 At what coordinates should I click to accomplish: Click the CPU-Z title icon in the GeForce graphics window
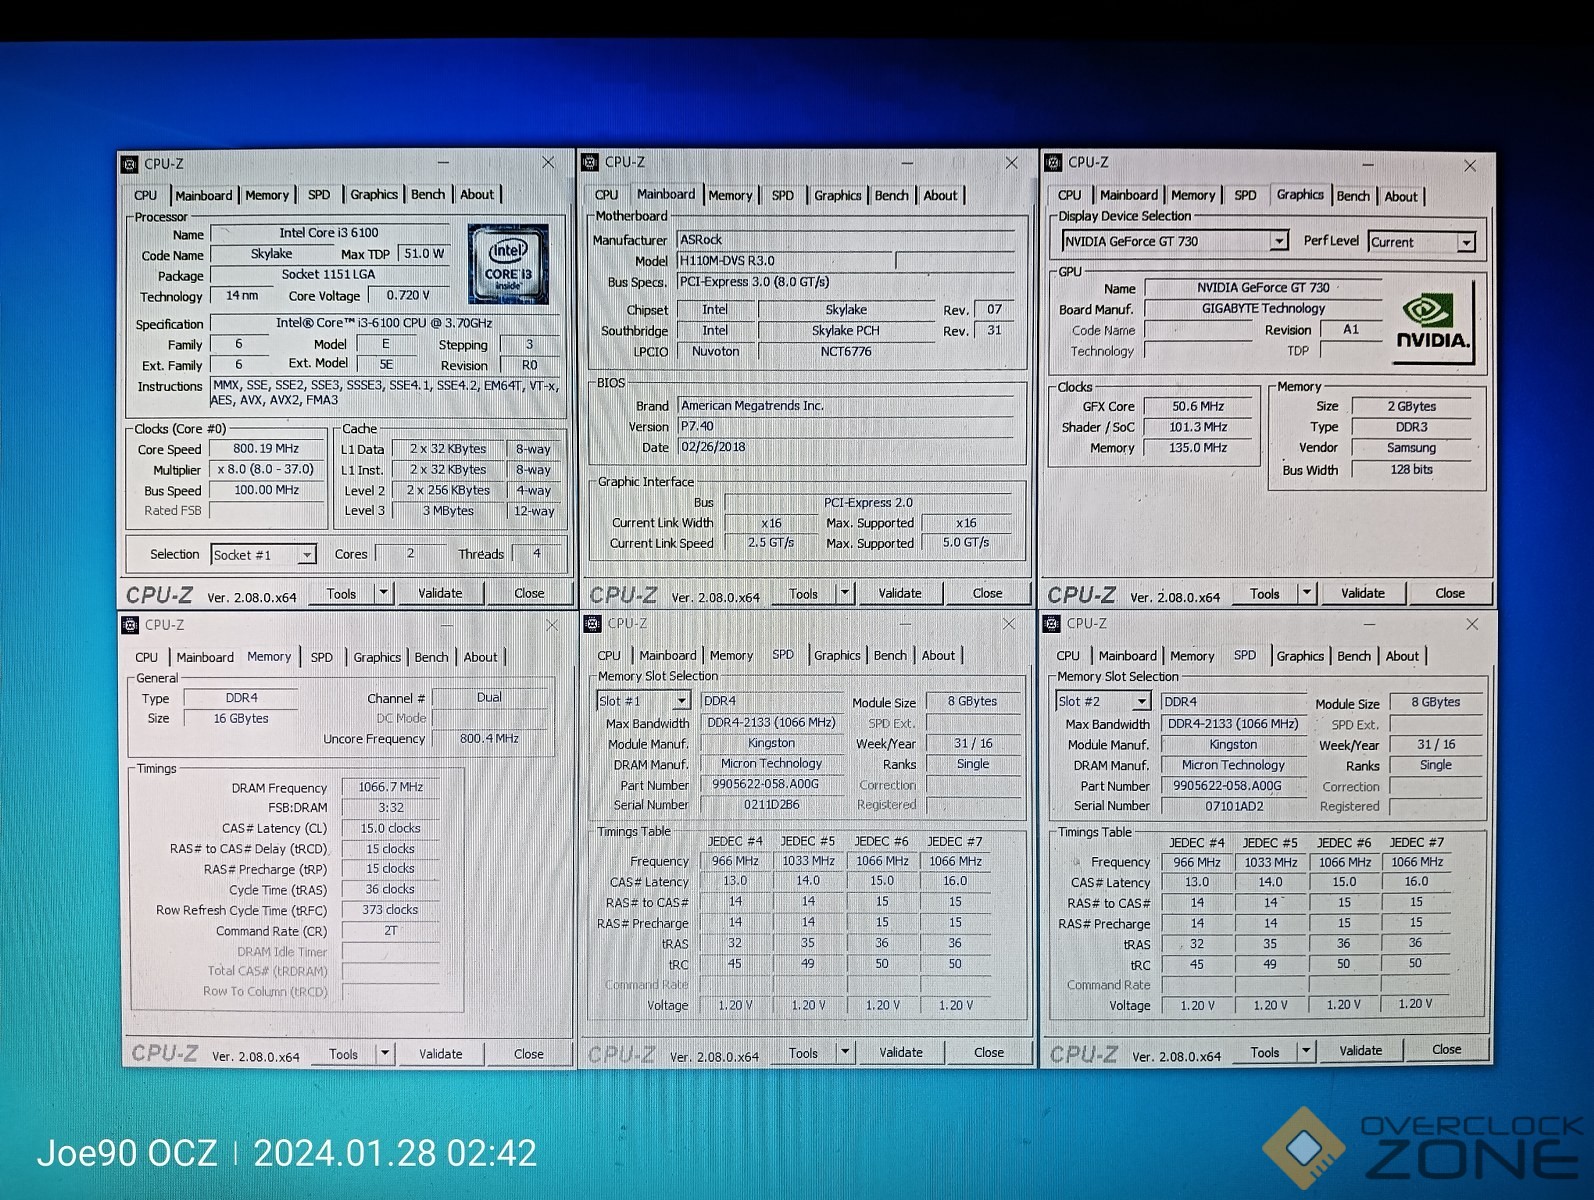tap(1053, 162)
